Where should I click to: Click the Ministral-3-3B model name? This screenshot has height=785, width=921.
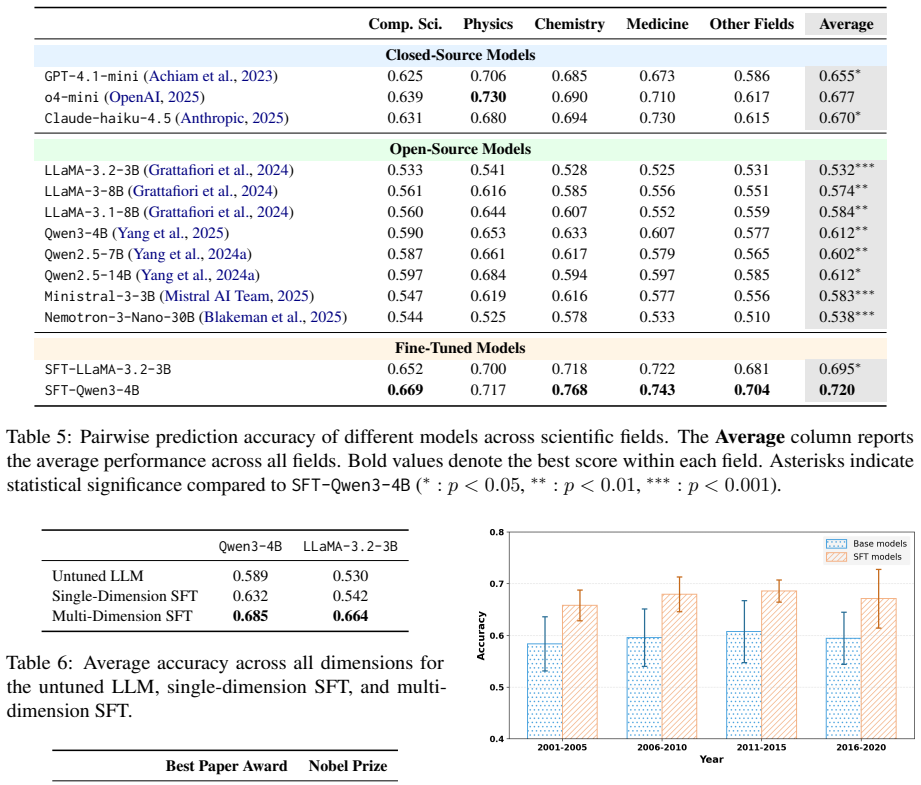tap(99, 297)
